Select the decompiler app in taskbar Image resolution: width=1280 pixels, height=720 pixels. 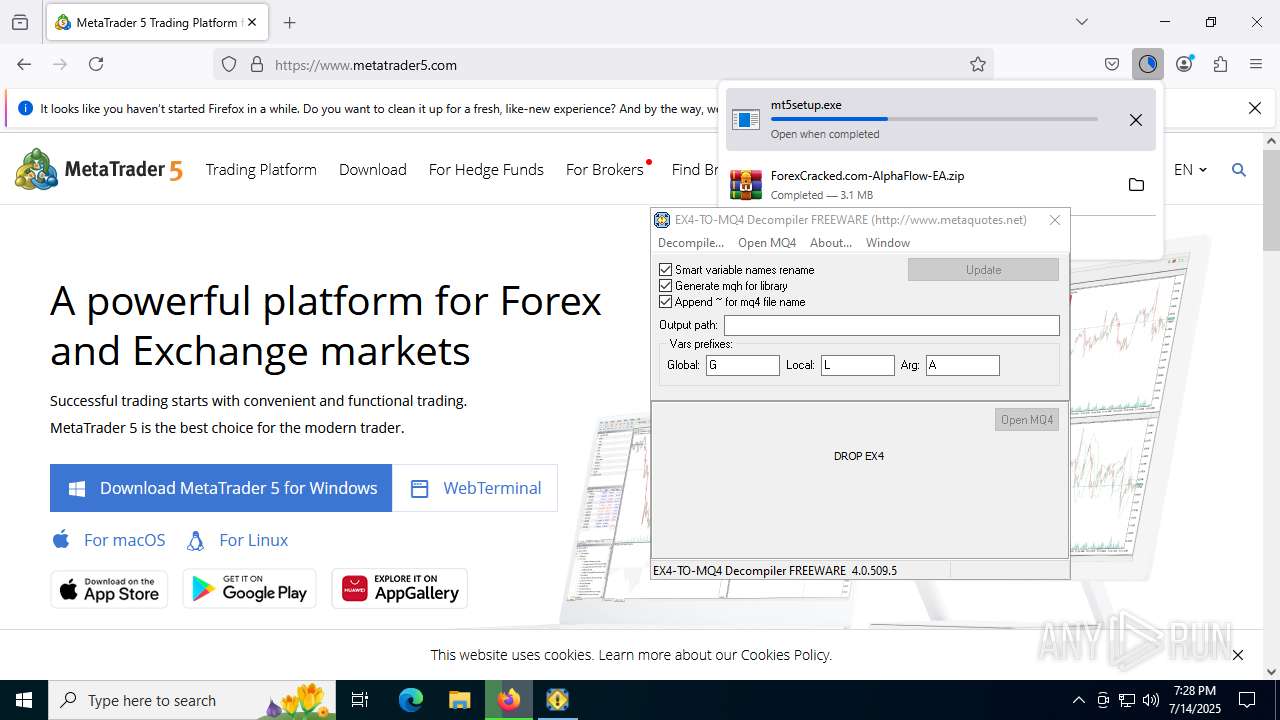(557, 700)
